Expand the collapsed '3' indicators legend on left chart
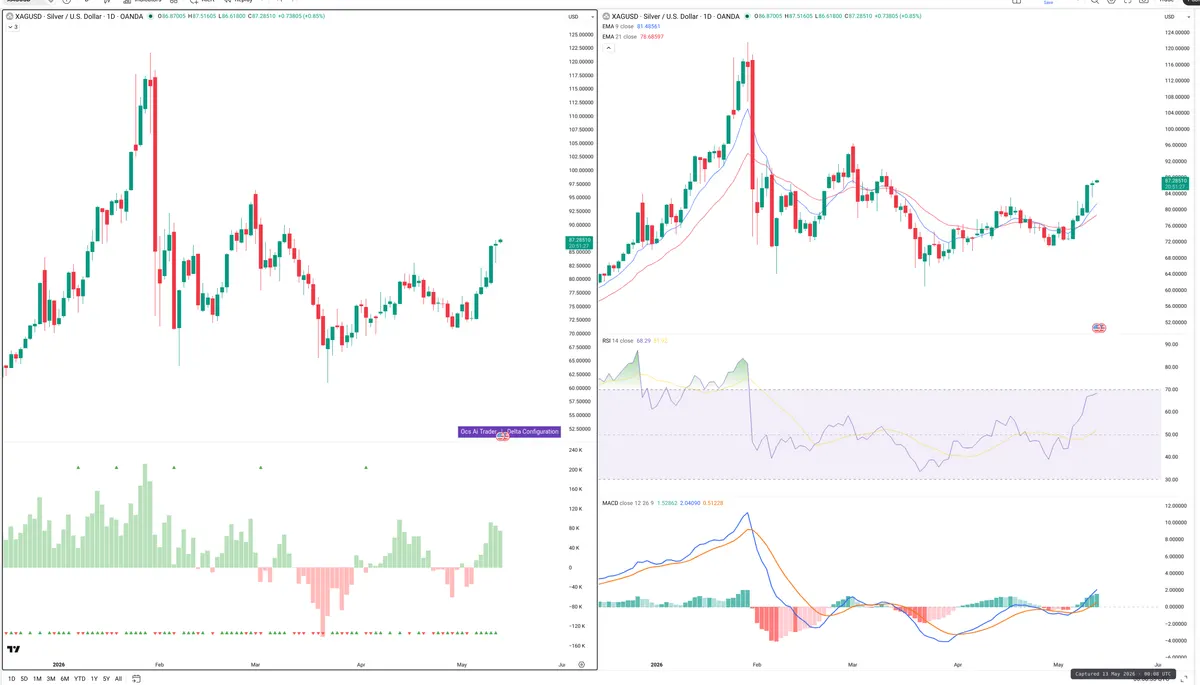 [12, 27]
